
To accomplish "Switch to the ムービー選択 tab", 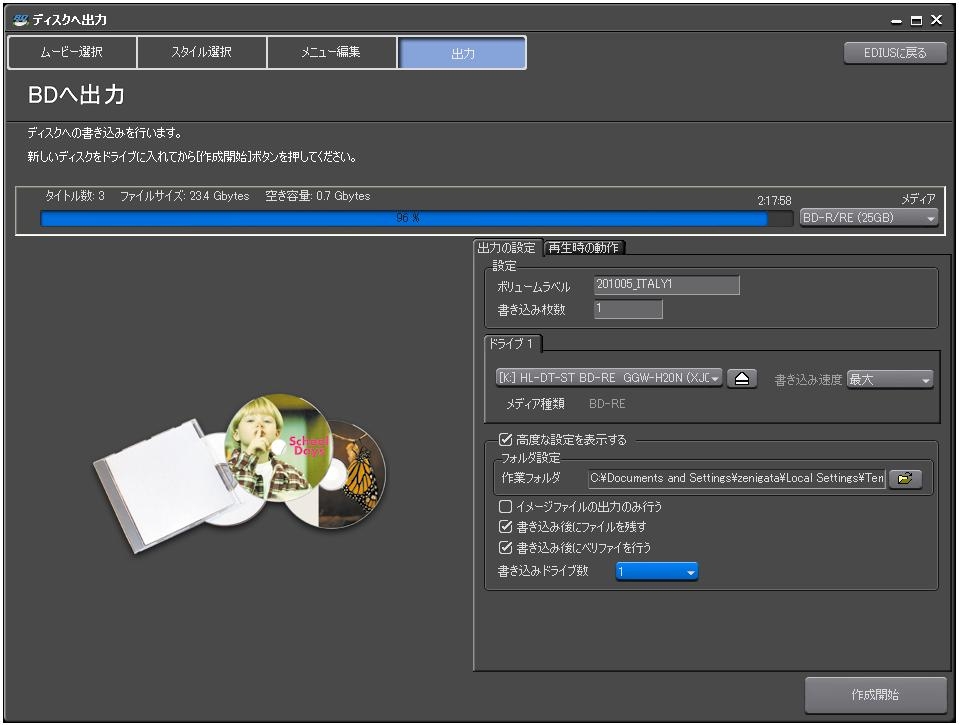I will [x=72, y=52].
